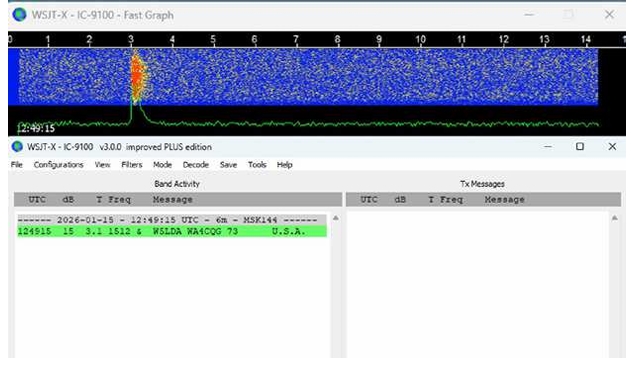637x366 pixels.
Task: Open the Decode menu
Action: click(195, 165)
